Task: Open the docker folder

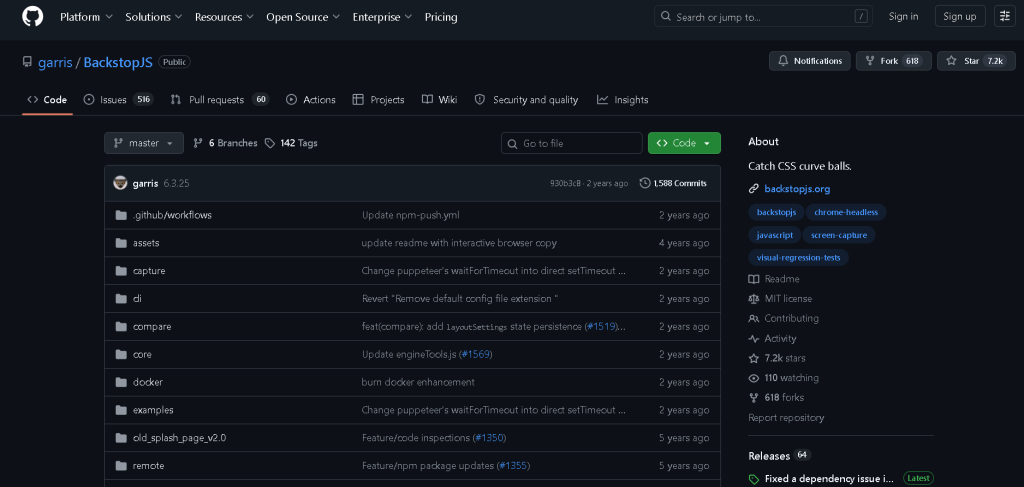Action: [x=148, y=382]
